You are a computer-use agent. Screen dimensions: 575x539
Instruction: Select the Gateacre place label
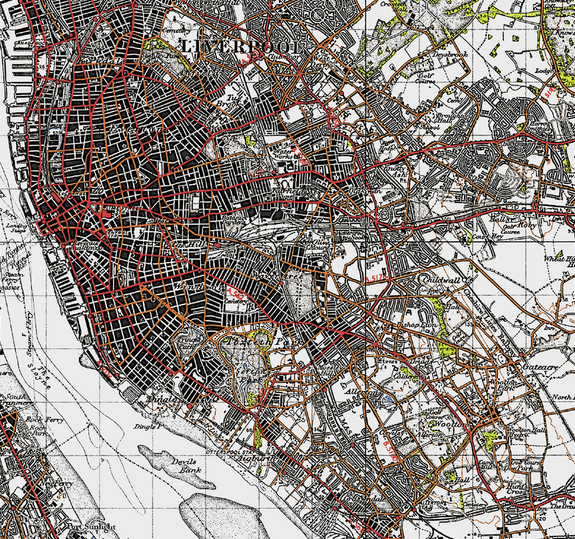click(540, 367)
